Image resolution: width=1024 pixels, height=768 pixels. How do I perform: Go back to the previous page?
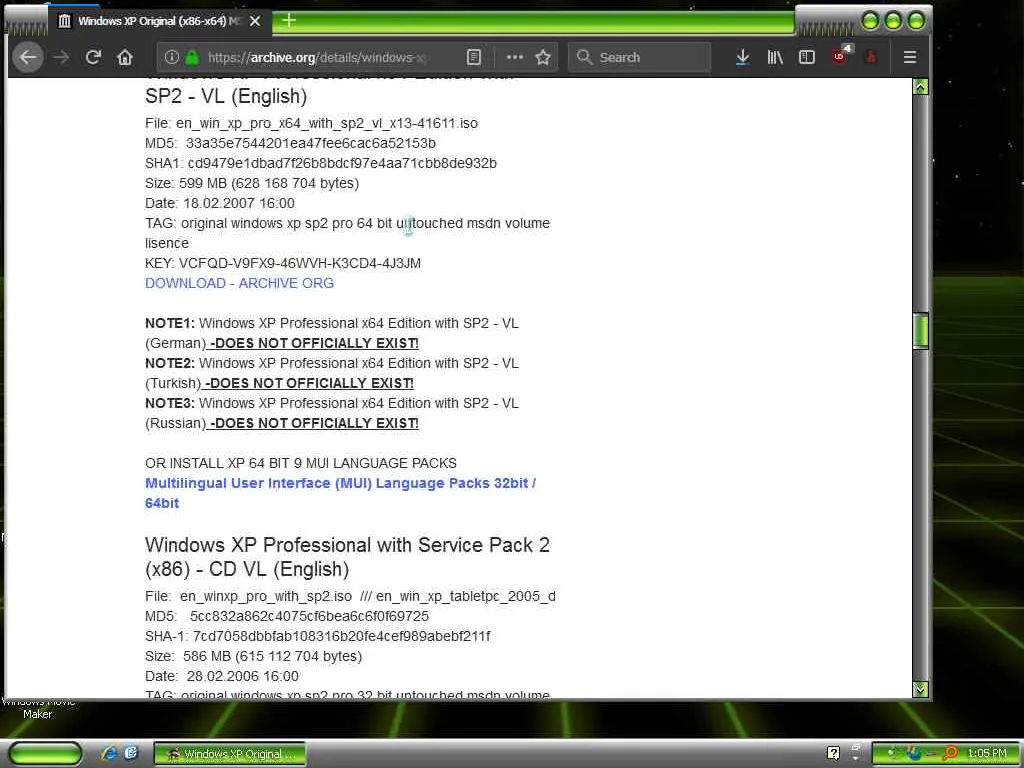click(28, 57)
